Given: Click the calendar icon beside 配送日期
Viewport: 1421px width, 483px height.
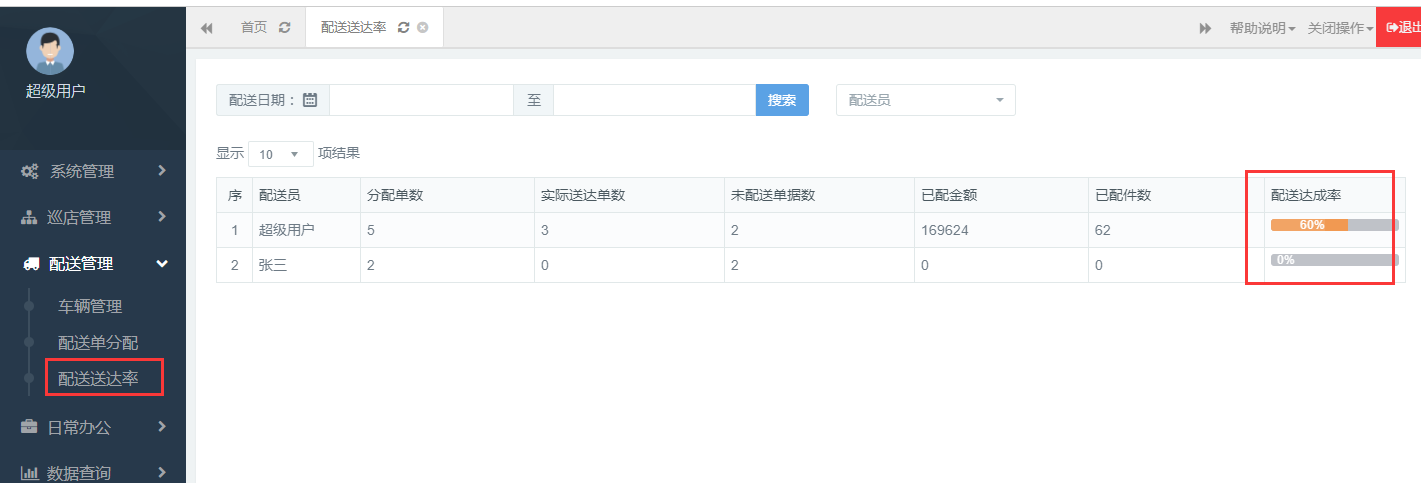Looking at the screenshot, I should (310, 100).
